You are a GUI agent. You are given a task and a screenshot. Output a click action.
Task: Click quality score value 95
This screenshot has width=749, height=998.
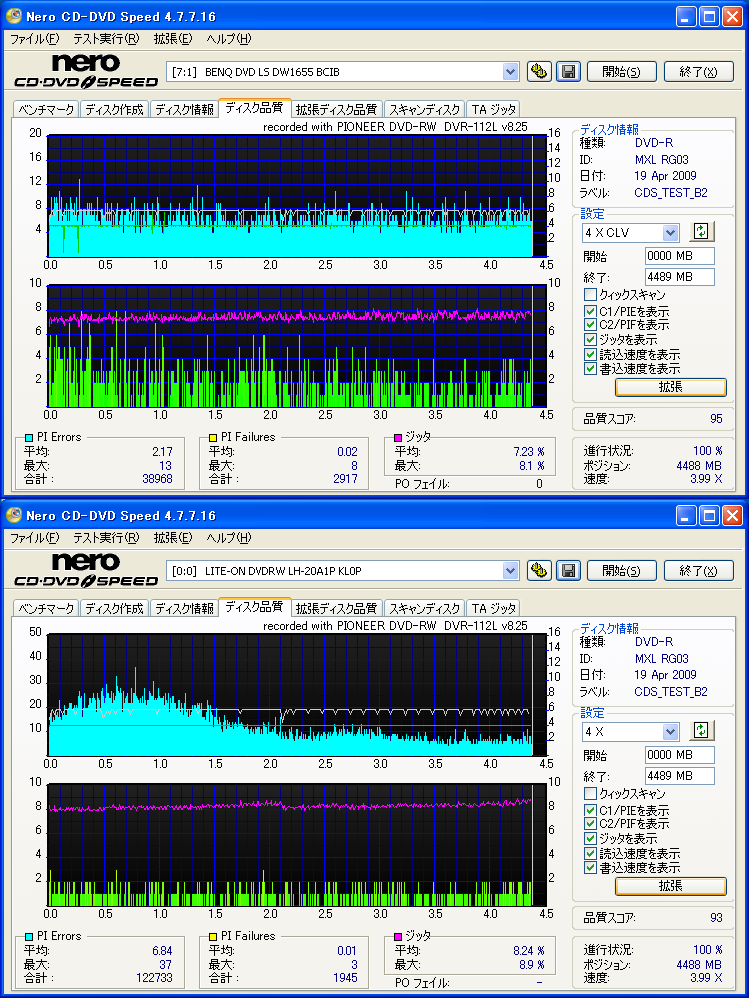point(716,419)
